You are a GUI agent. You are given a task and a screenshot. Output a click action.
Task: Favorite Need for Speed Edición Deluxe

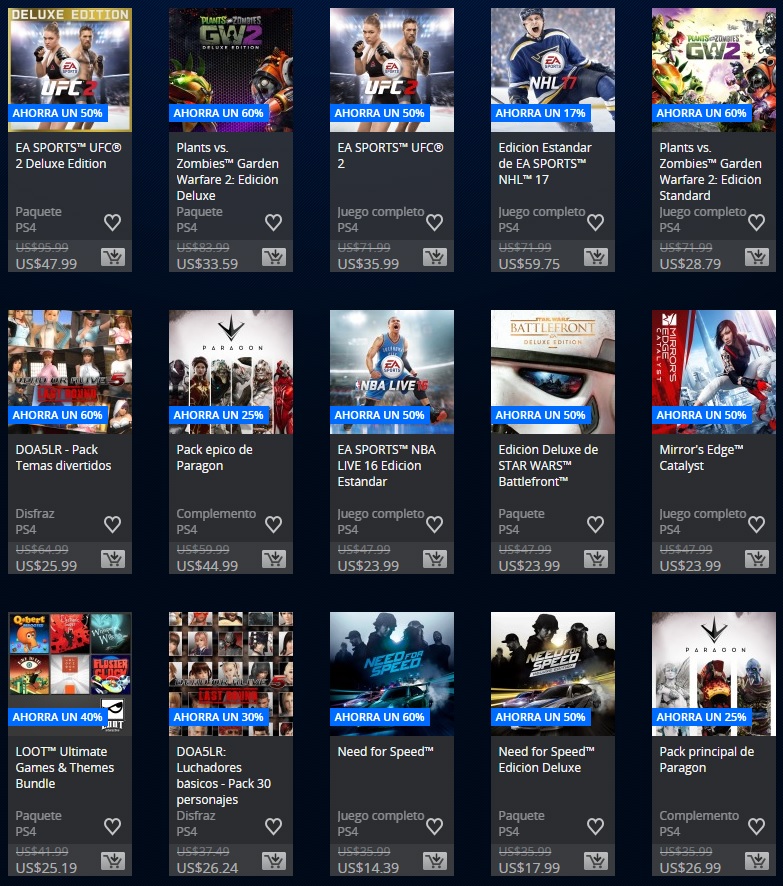tap(596, 826)
